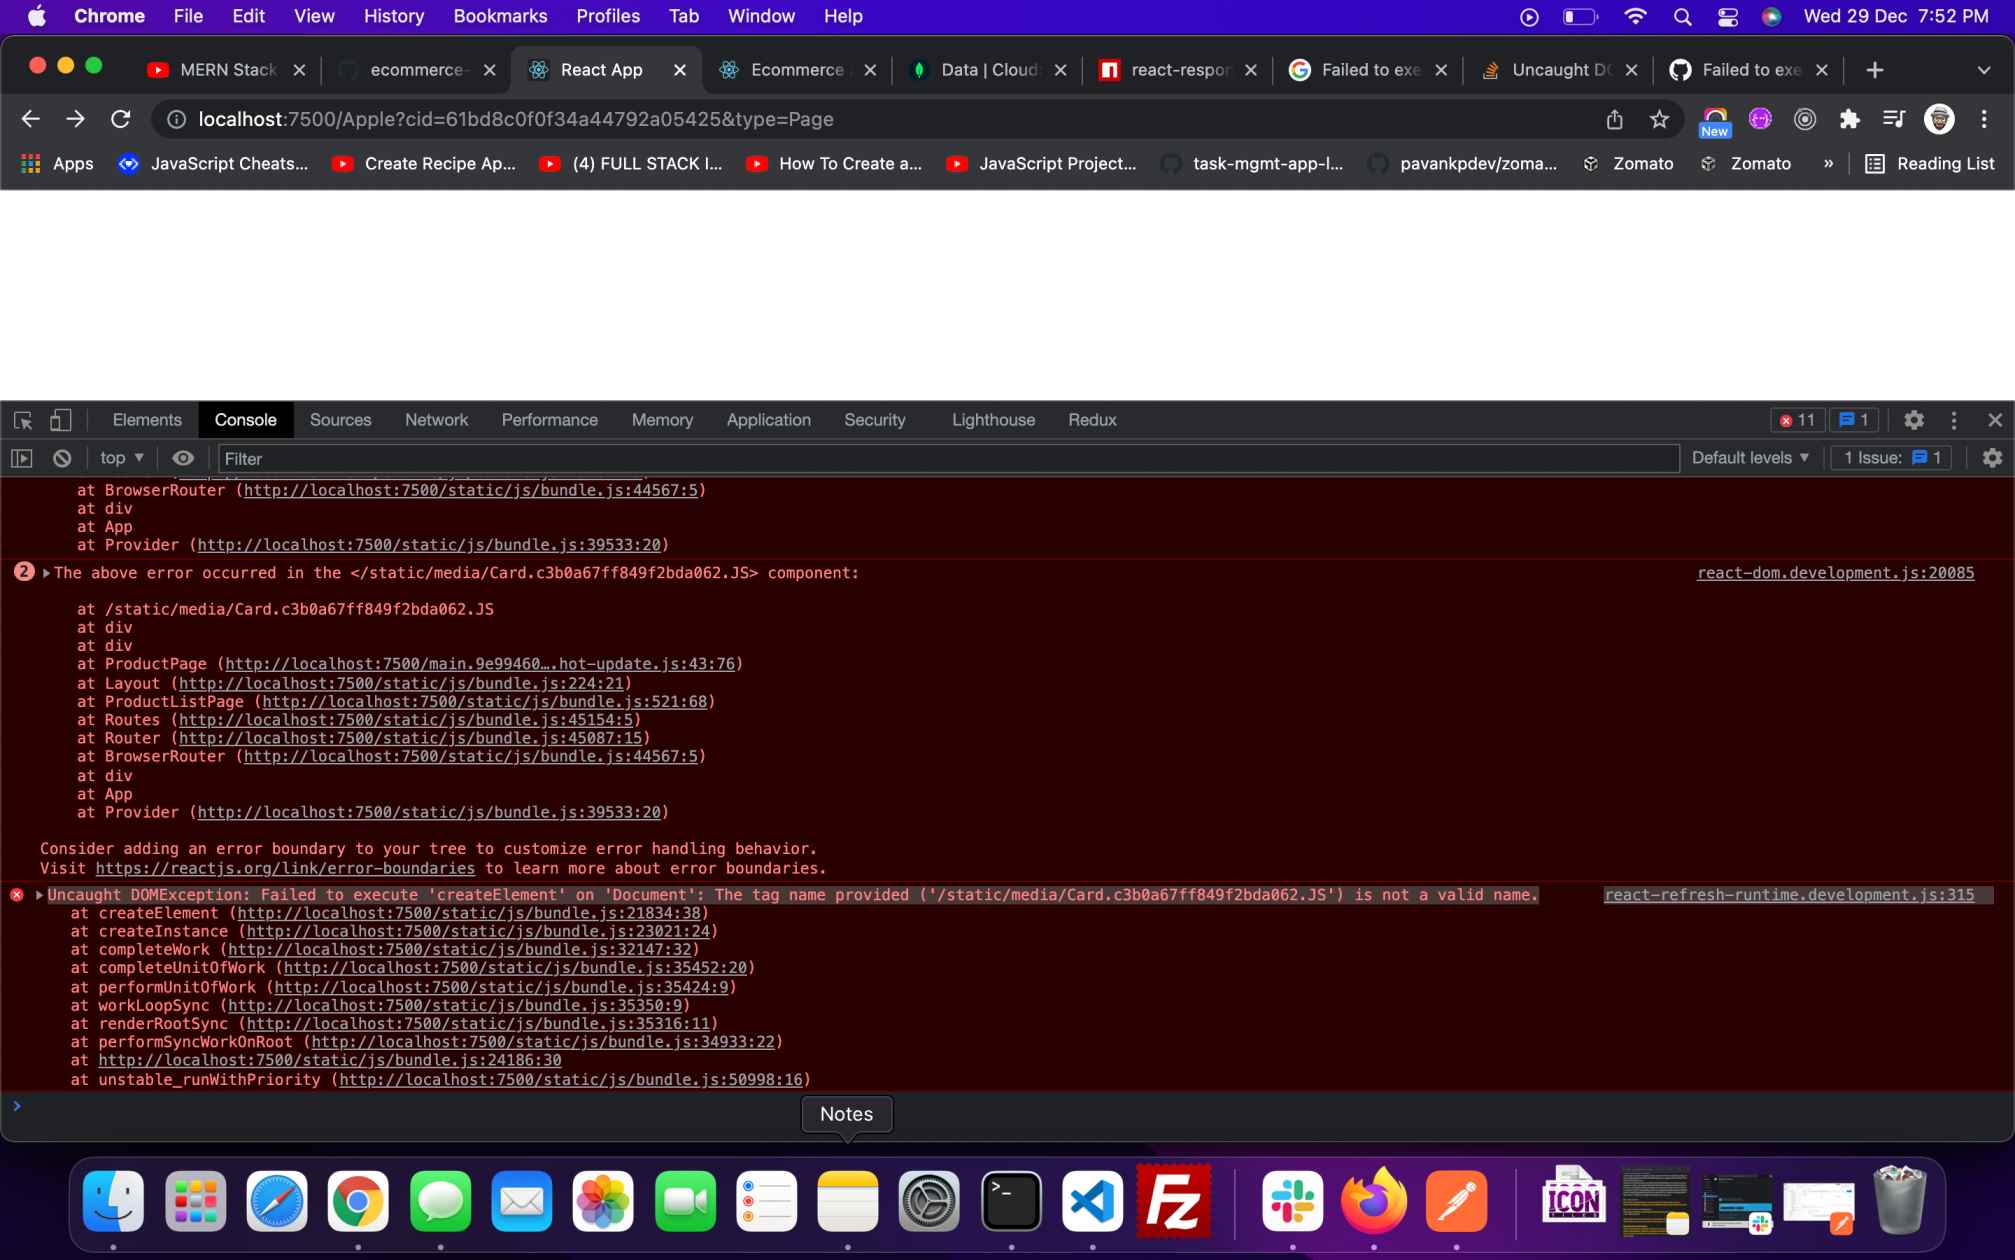Open react-dom.development.js:20085 source link
Screen dimensions: 2015x1260
(x=1835, y=573)
